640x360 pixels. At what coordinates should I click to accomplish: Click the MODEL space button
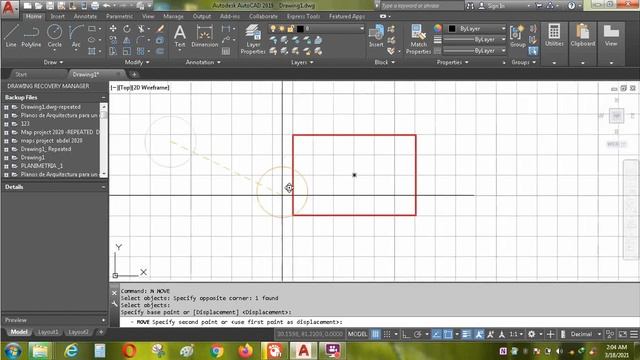tap(357, 334)
